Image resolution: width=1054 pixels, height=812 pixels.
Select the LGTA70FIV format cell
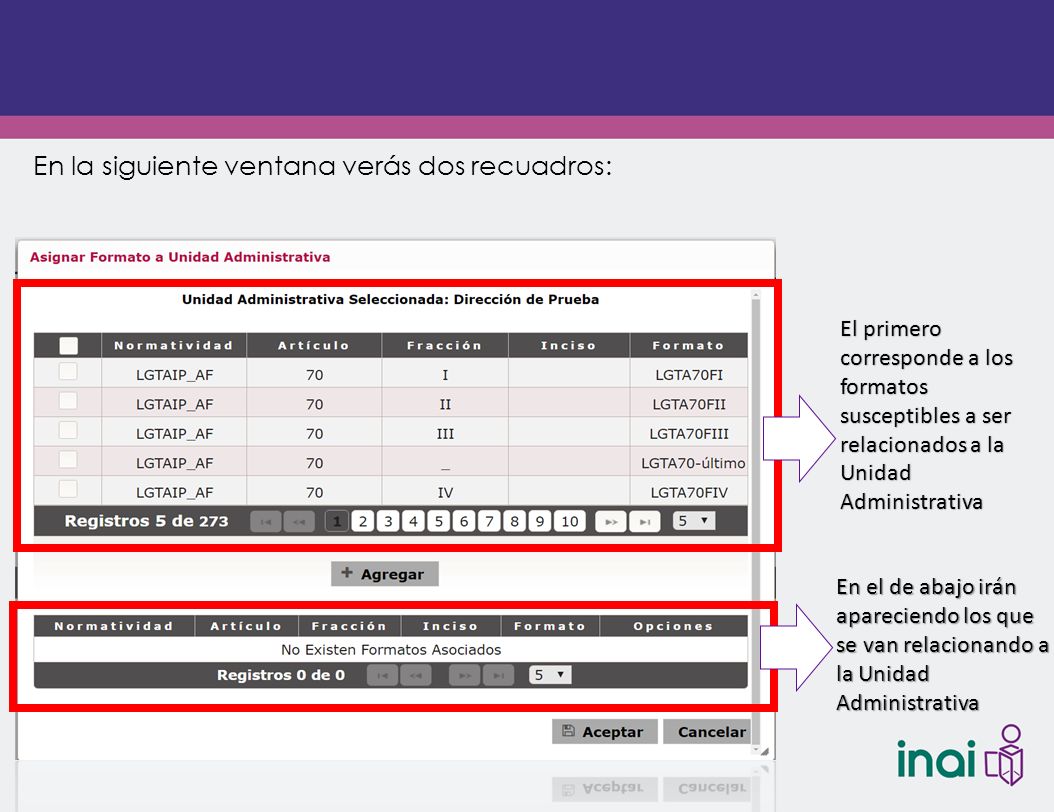(689, 493)
